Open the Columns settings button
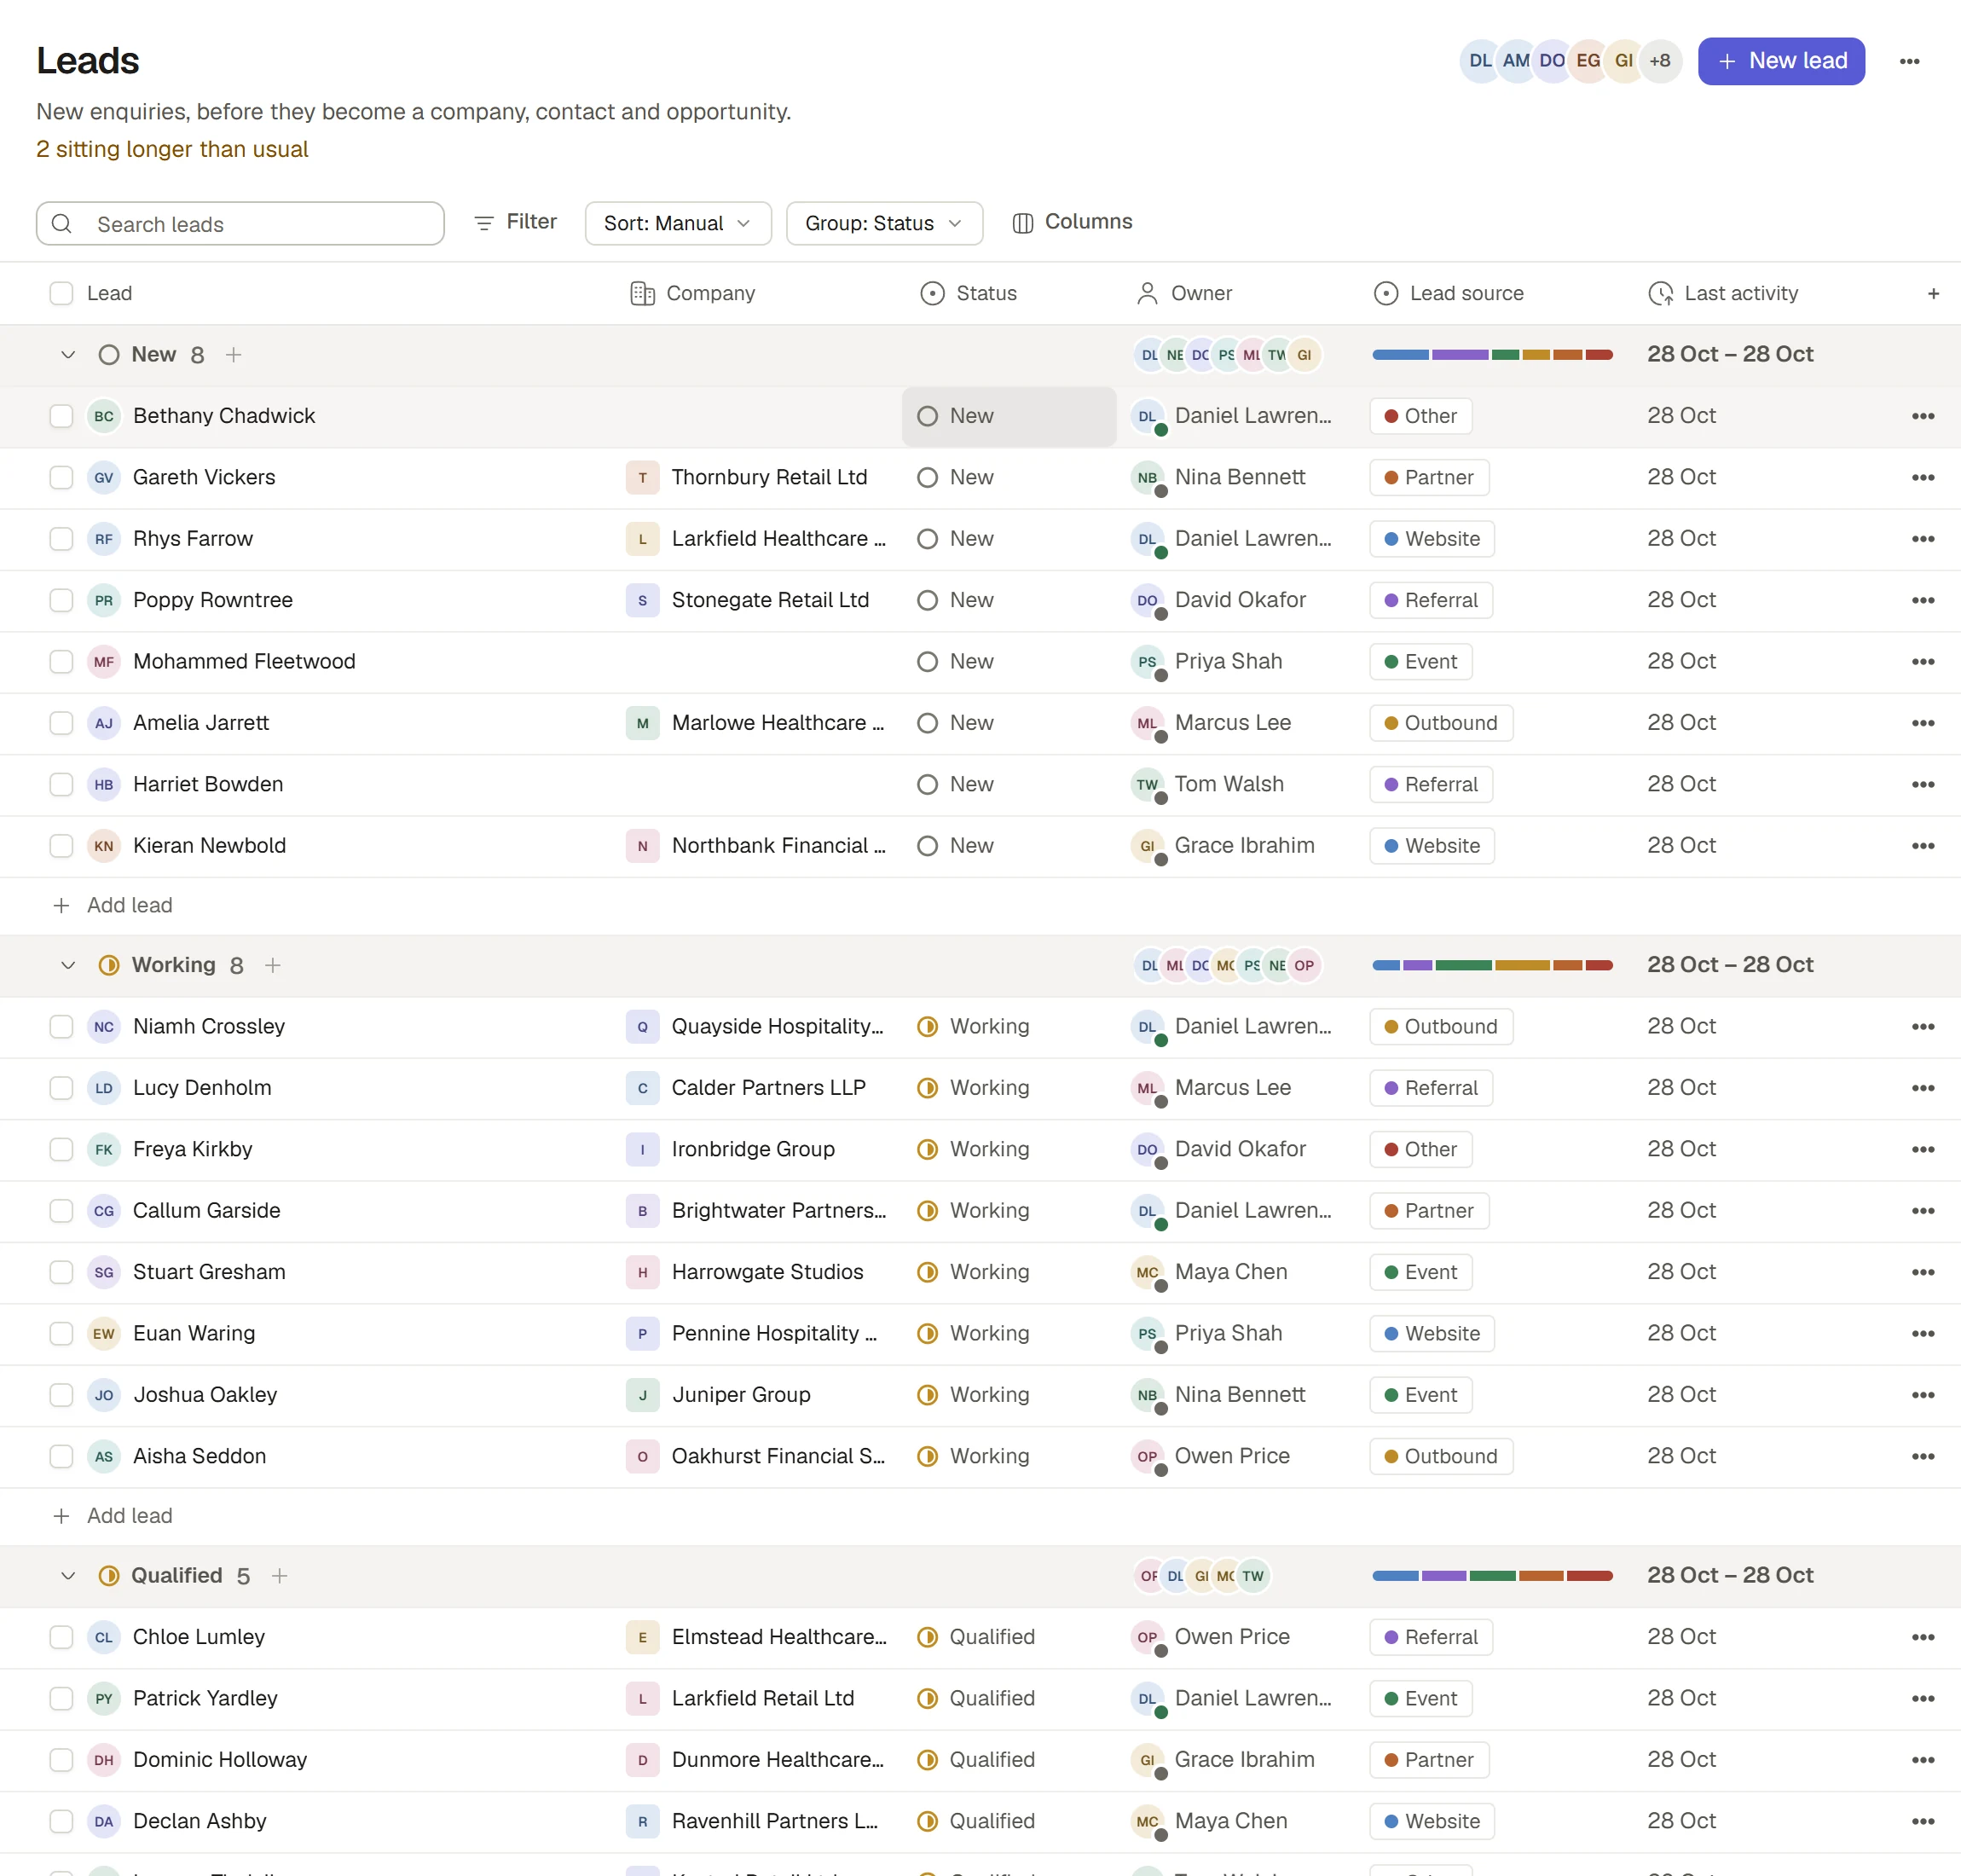This screenshot has height=1876, width=1961. click(1072, 222)
